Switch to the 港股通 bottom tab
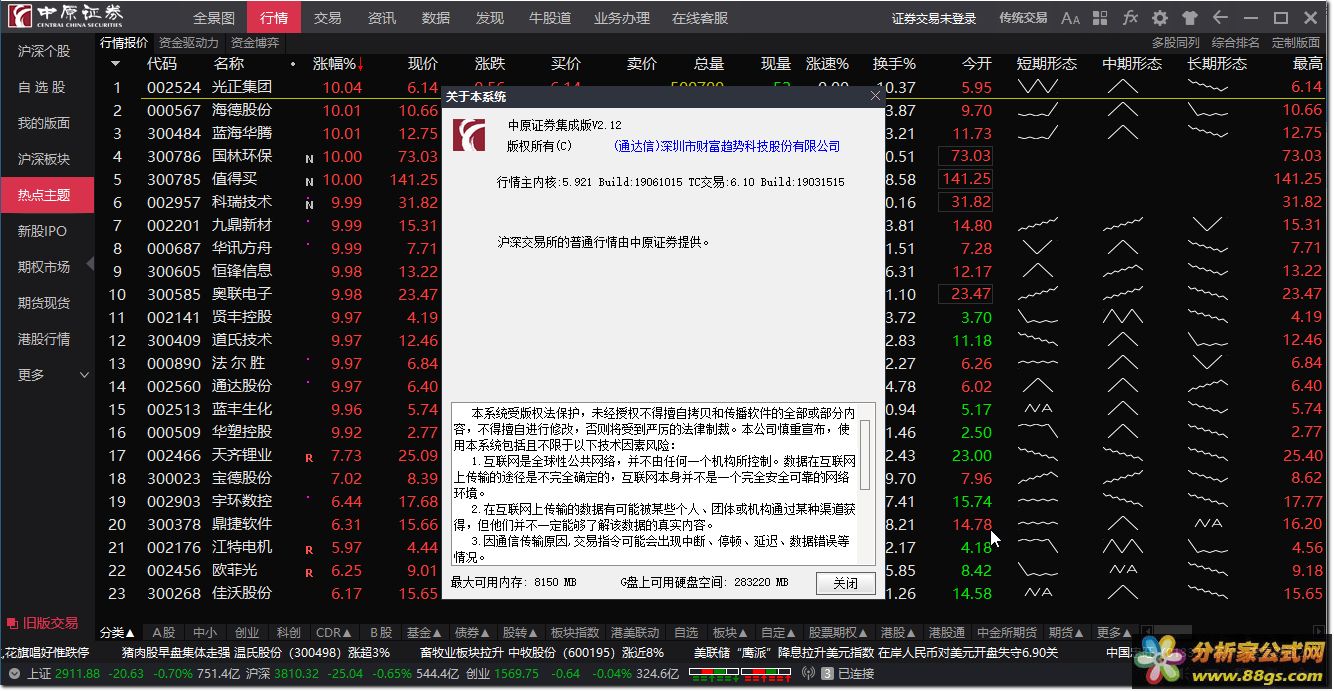The image size is (1334, 691). (x=946, y=633)
